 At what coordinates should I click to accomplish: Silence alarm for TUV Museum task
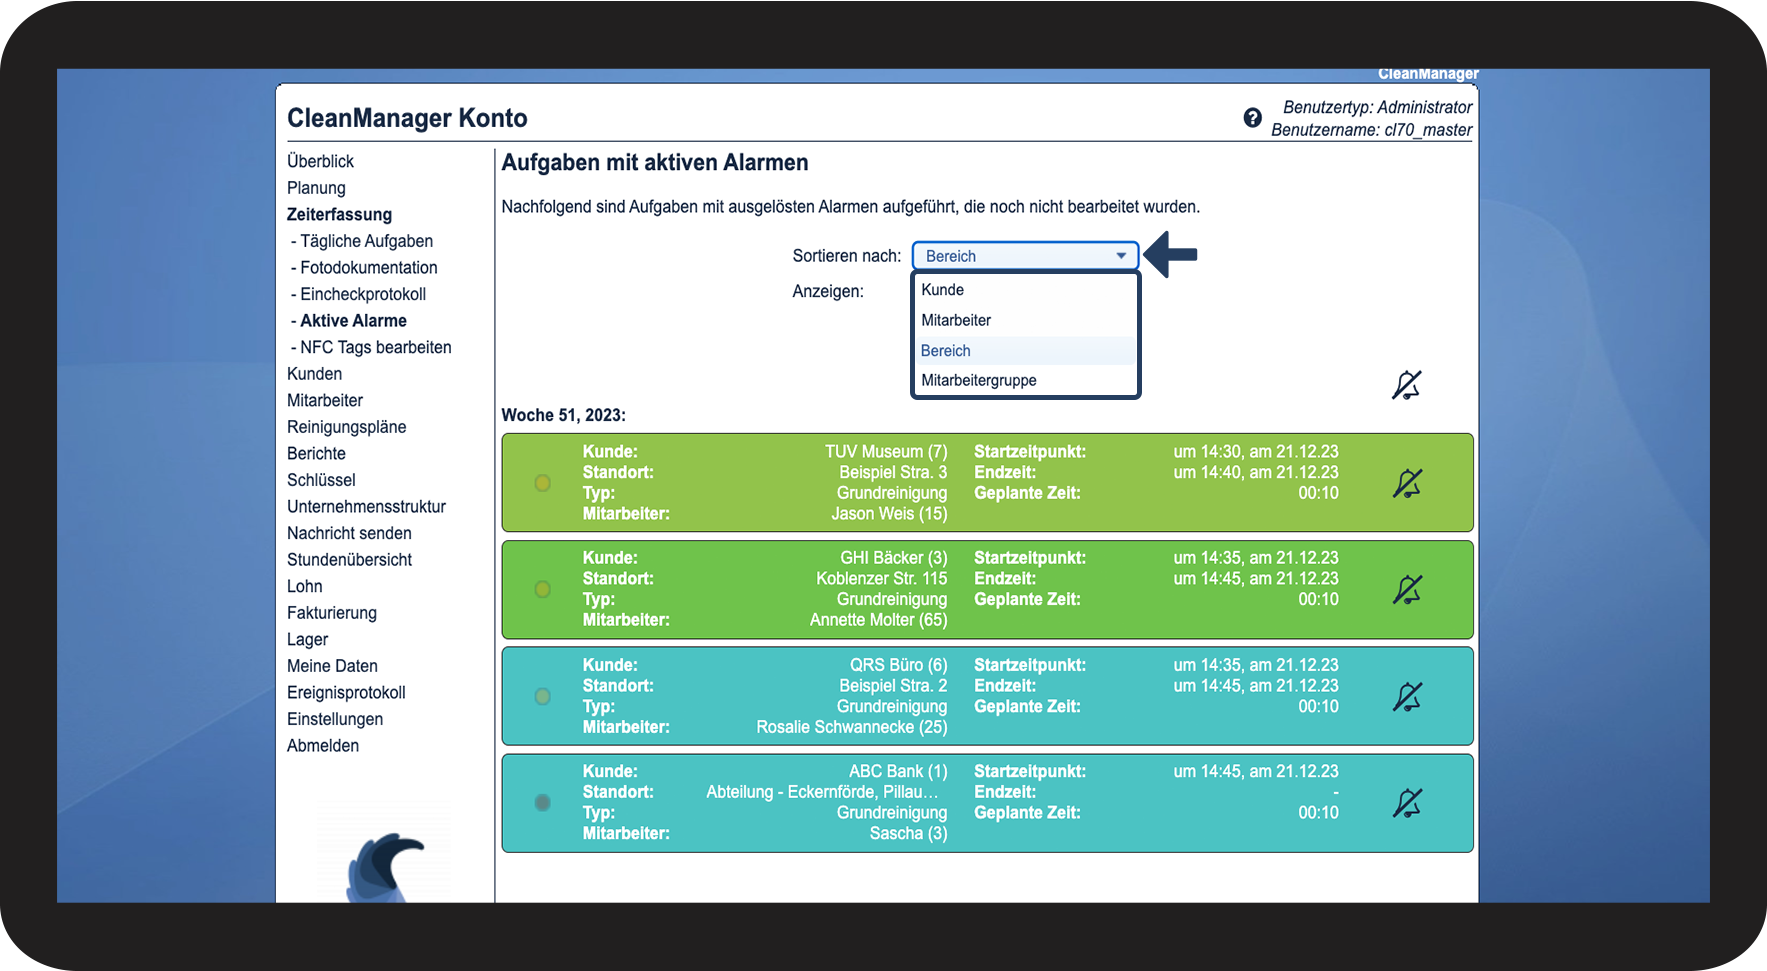[1407, 483]
